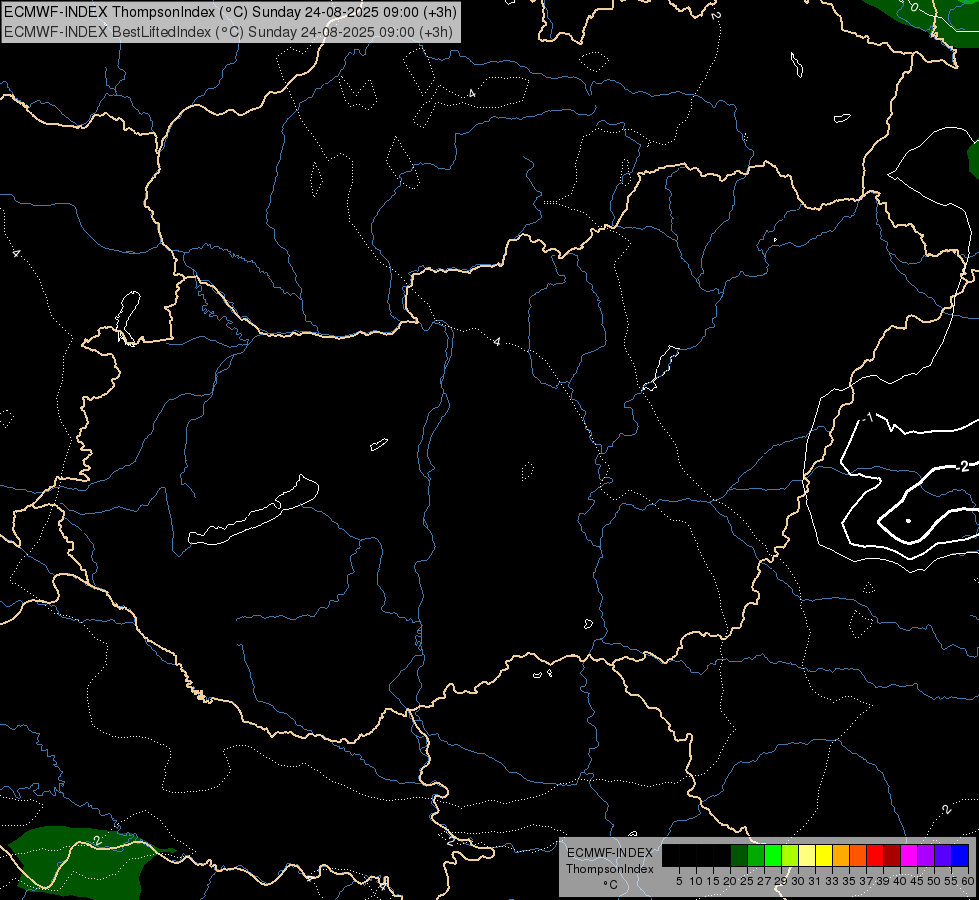Click the dark green legend swatch for 20-25

(739, 855)
